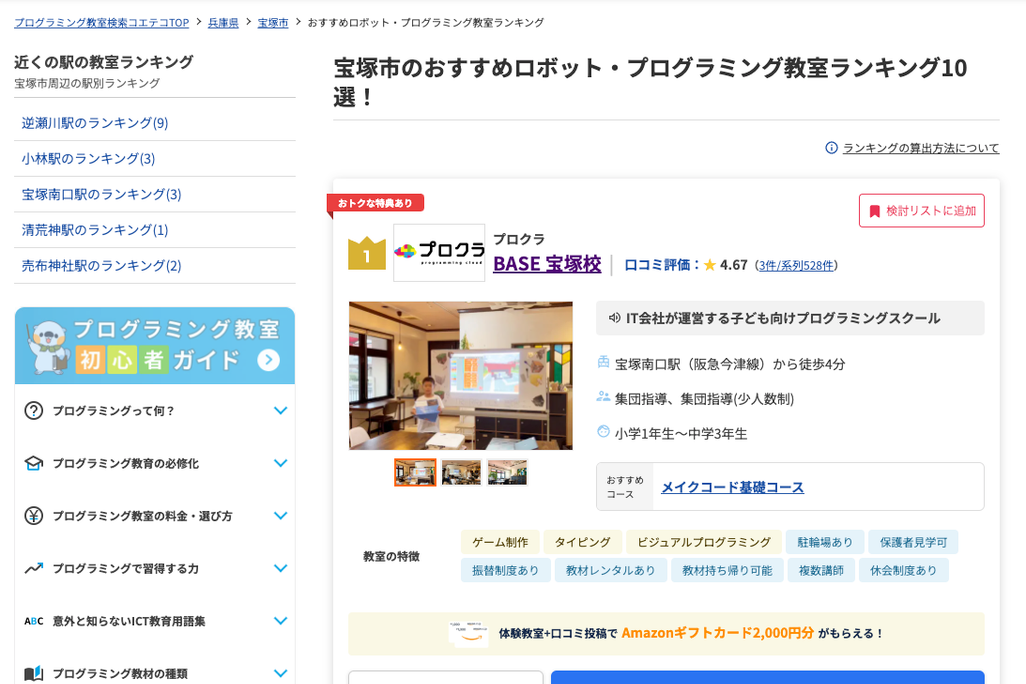The image size is (1026, 684).
Task: Click the bookmark icon in 検討リストに追加
Action: click(x=874, y=211)
